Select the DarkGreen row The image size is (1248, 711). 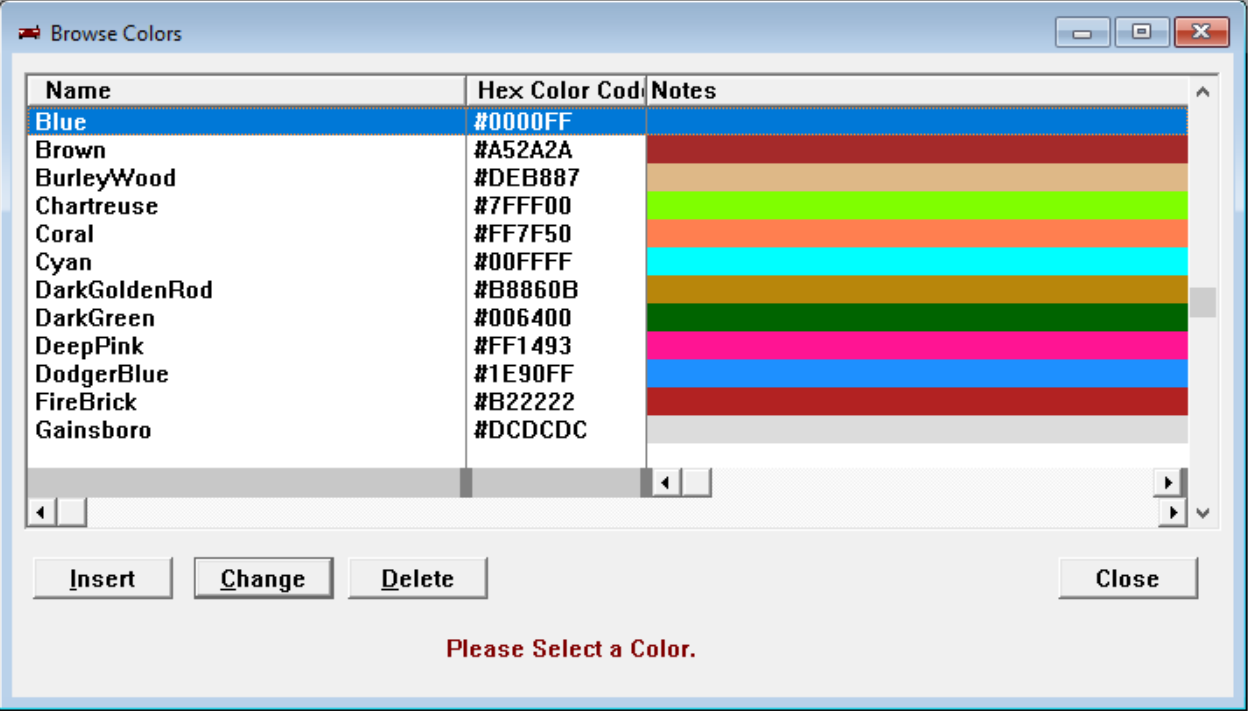(x=607, y=318)
